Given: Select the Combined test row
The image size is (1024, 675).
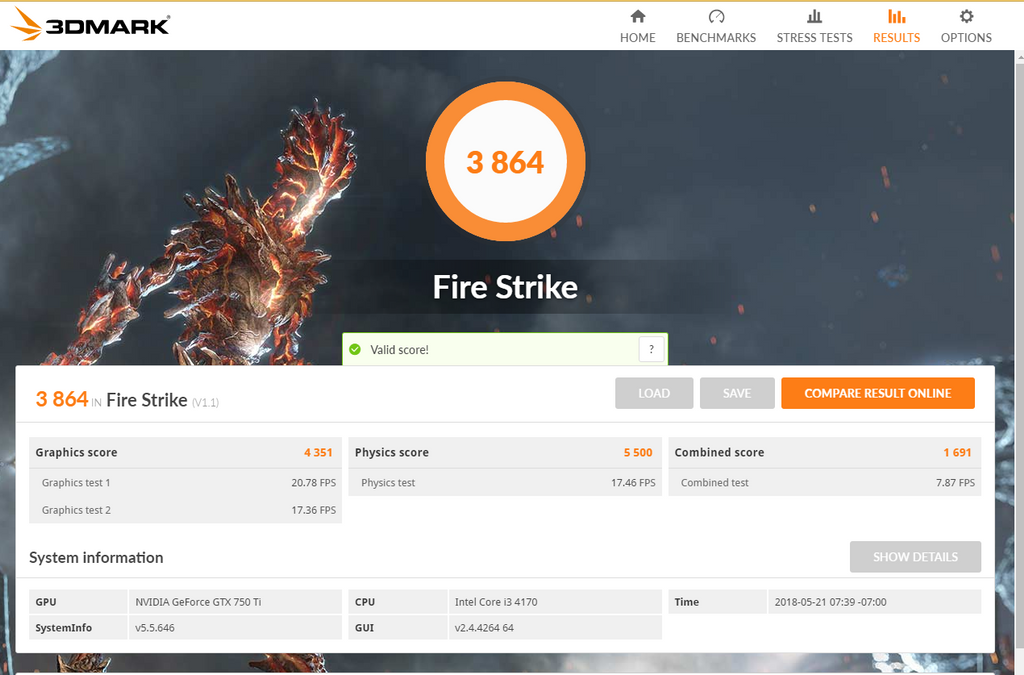Looking at the screenshot, I should [x=824, y=482].
